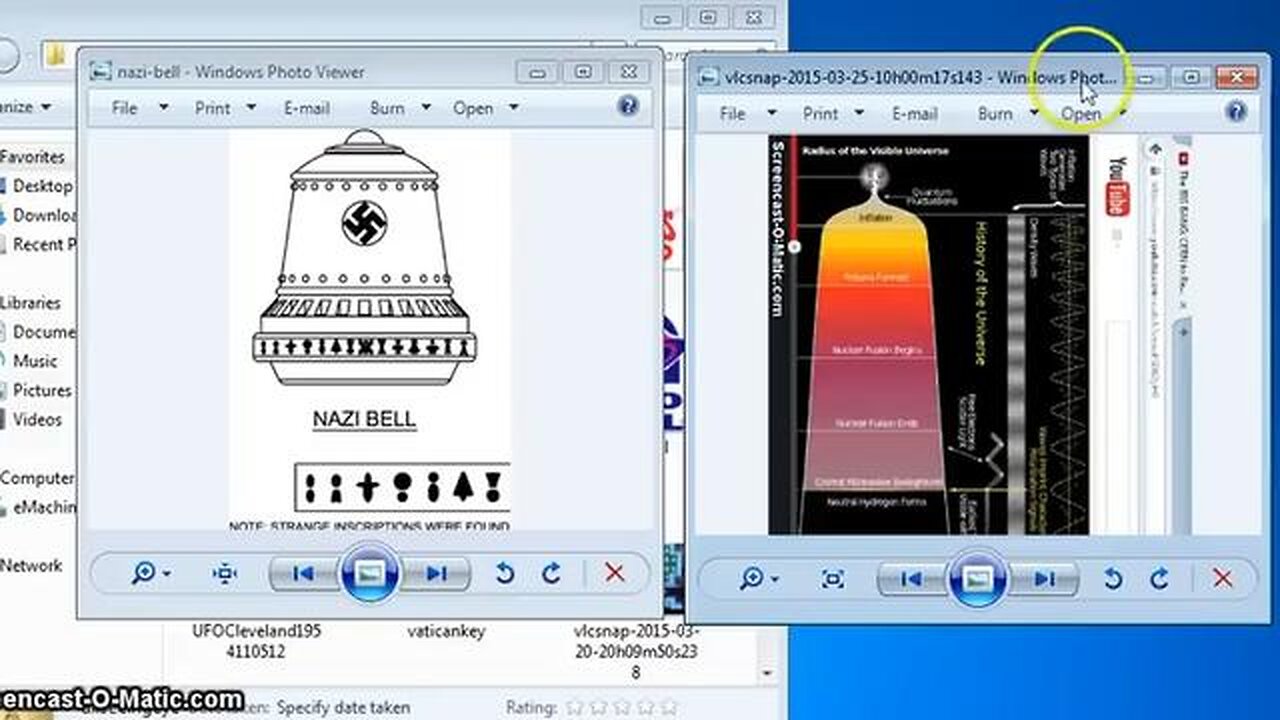Rotate clockwise in nazi-bell viewer
The image size is (1280, 720).
point(551,573)
